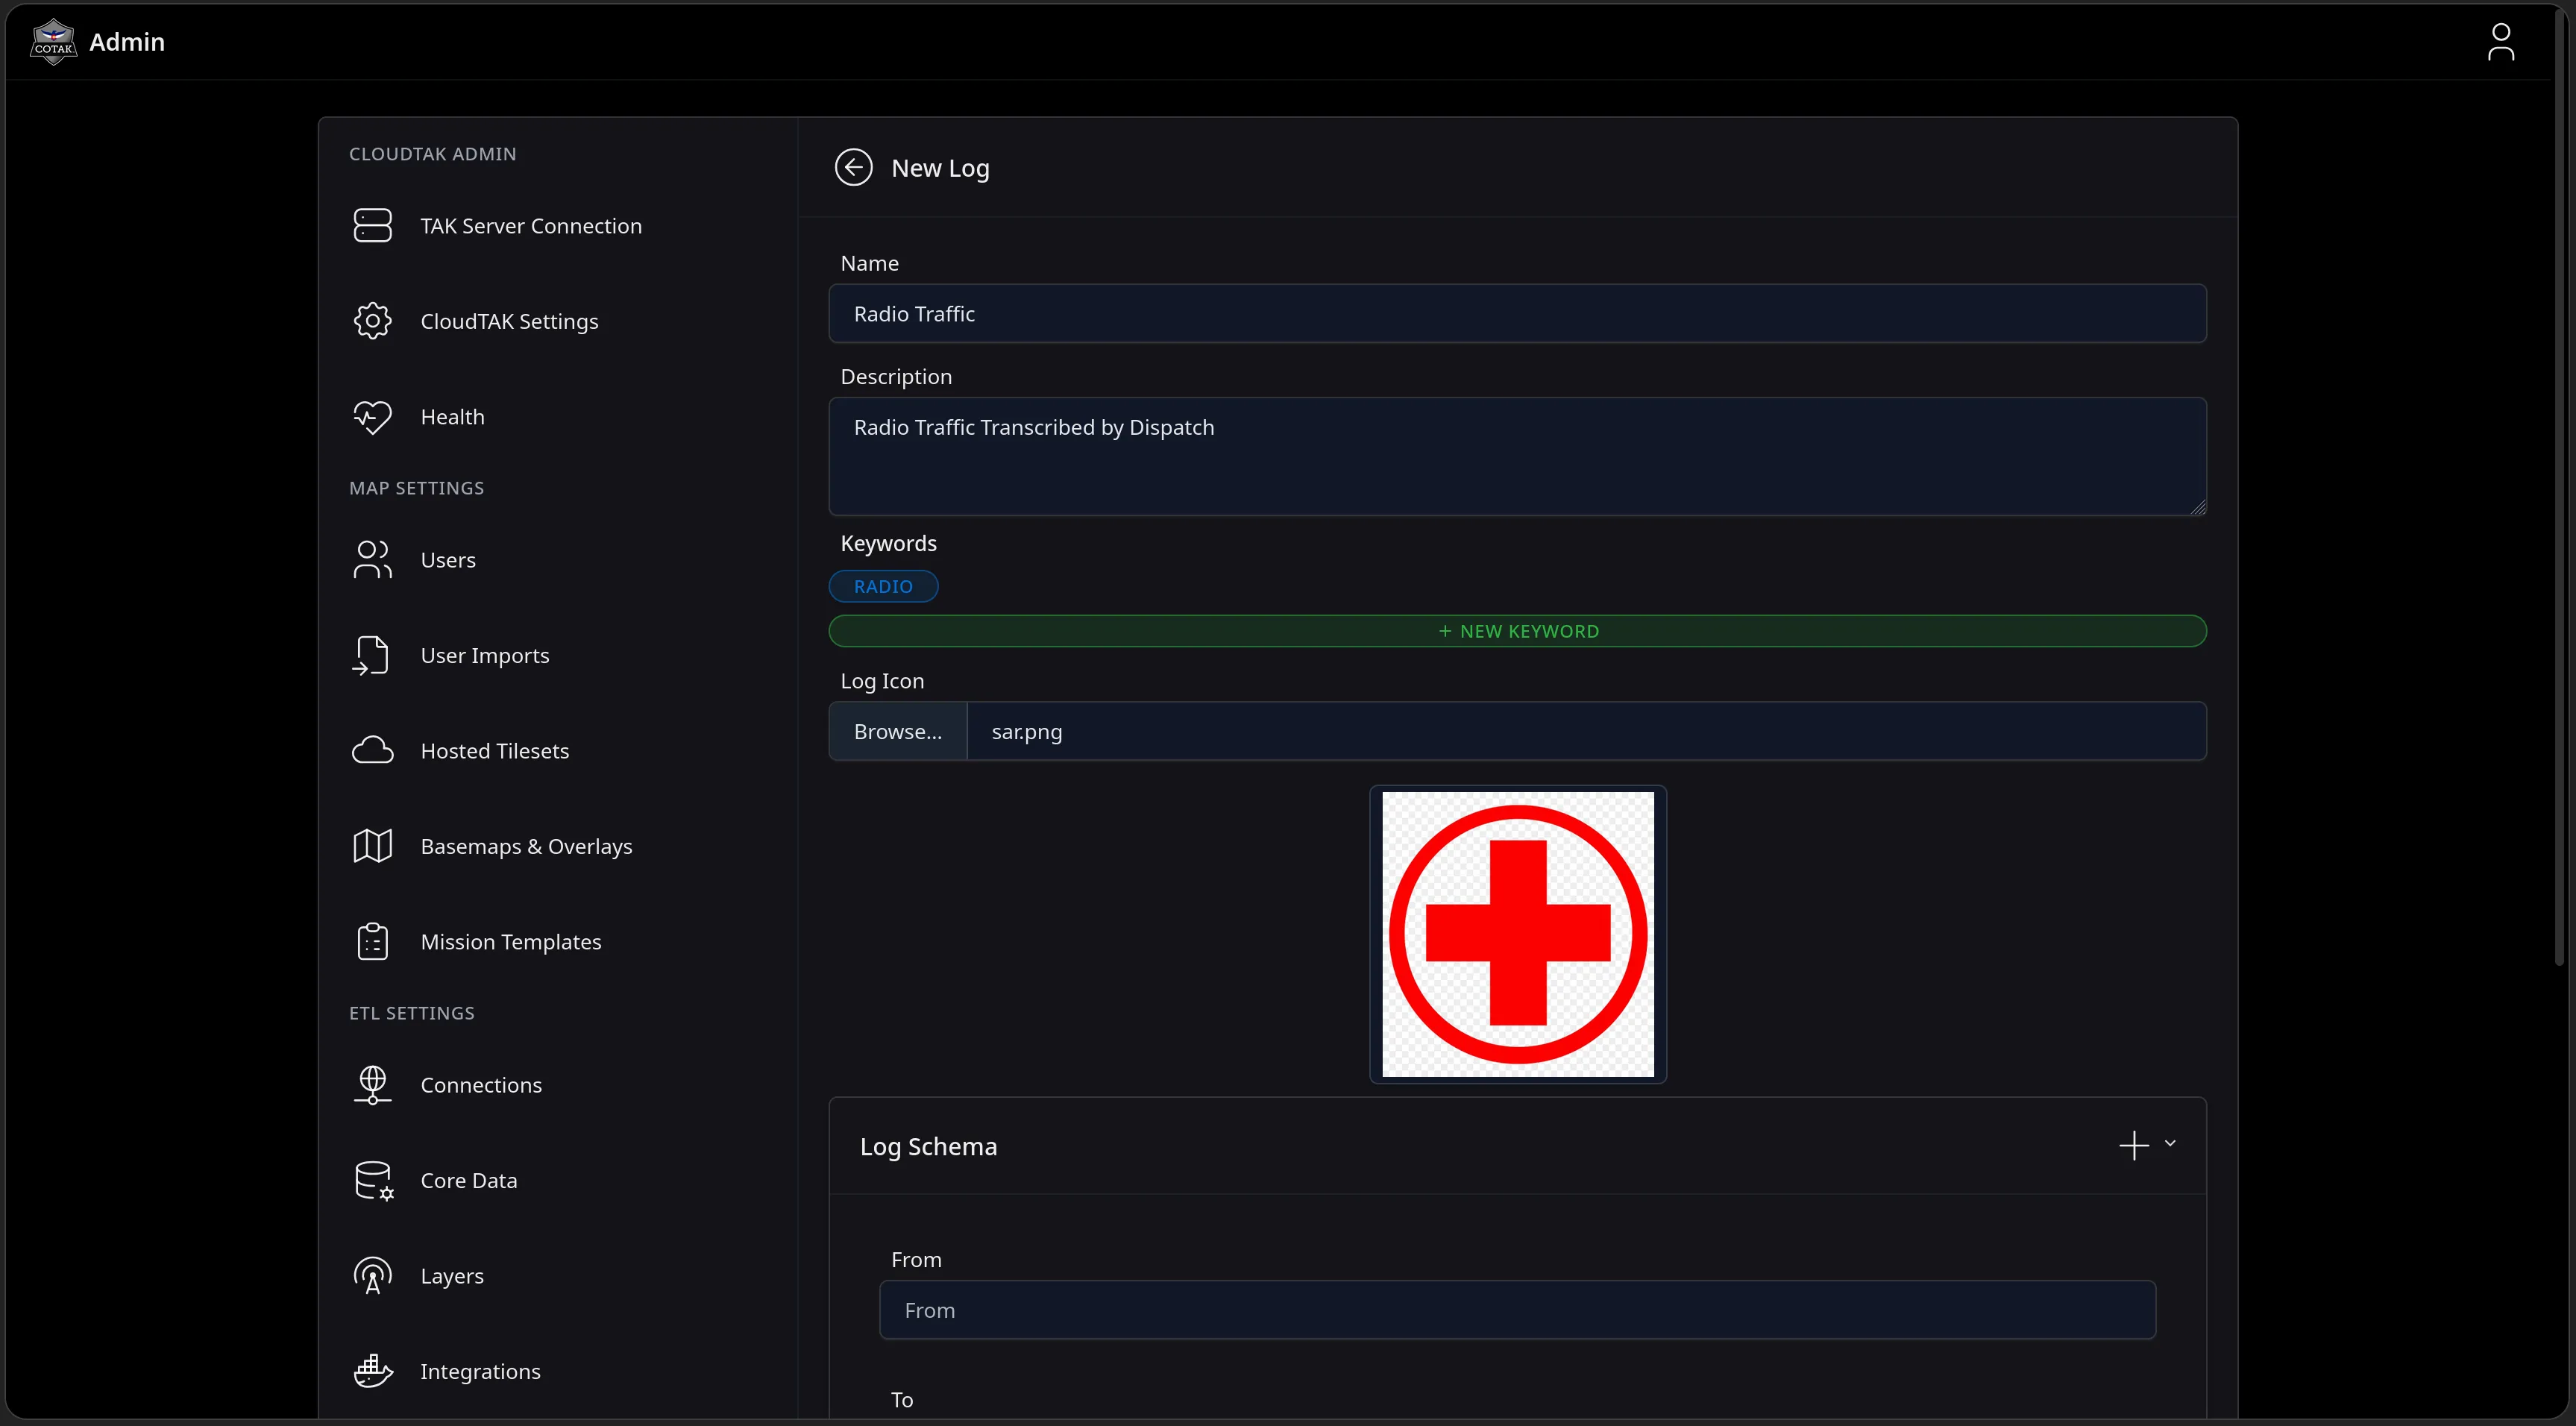Screen dimensions: 2576x1426
Task: Open the User Imports page
Action: click(x=485, y=655)
